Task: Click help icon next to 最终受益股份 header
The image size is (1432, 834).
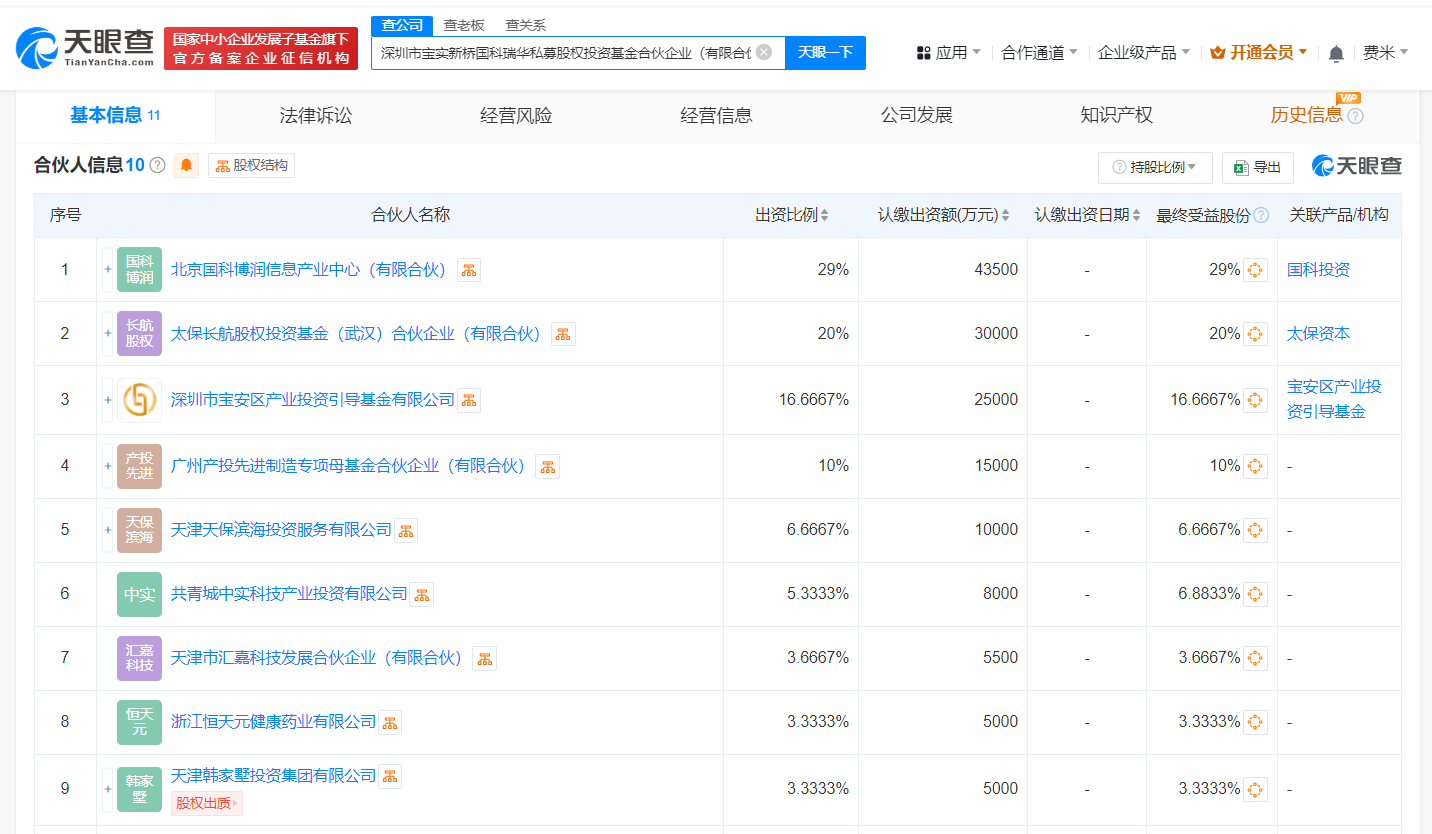Action: (1261, 215)
